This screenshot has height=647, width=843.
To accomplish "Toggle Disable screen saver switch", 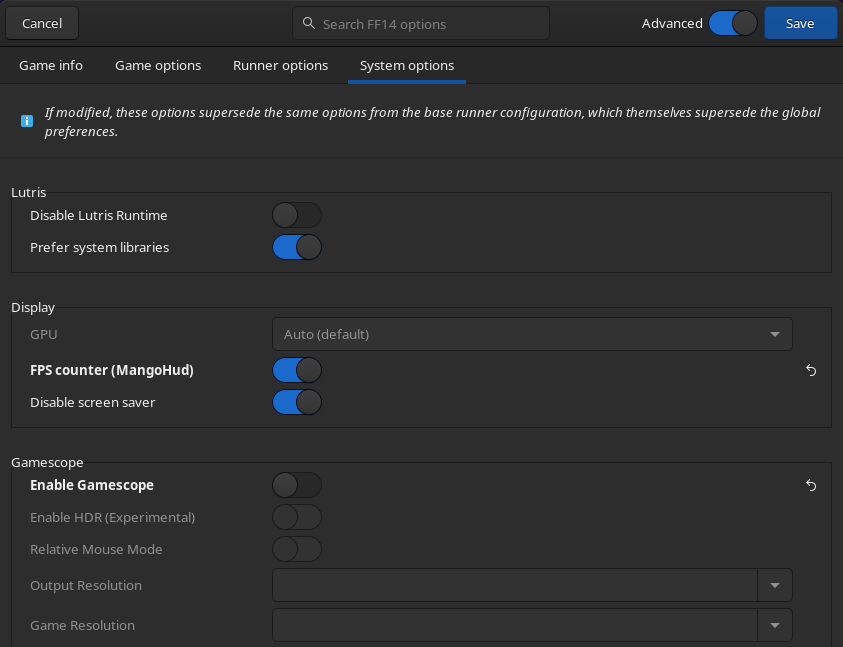I will point(297,402).
